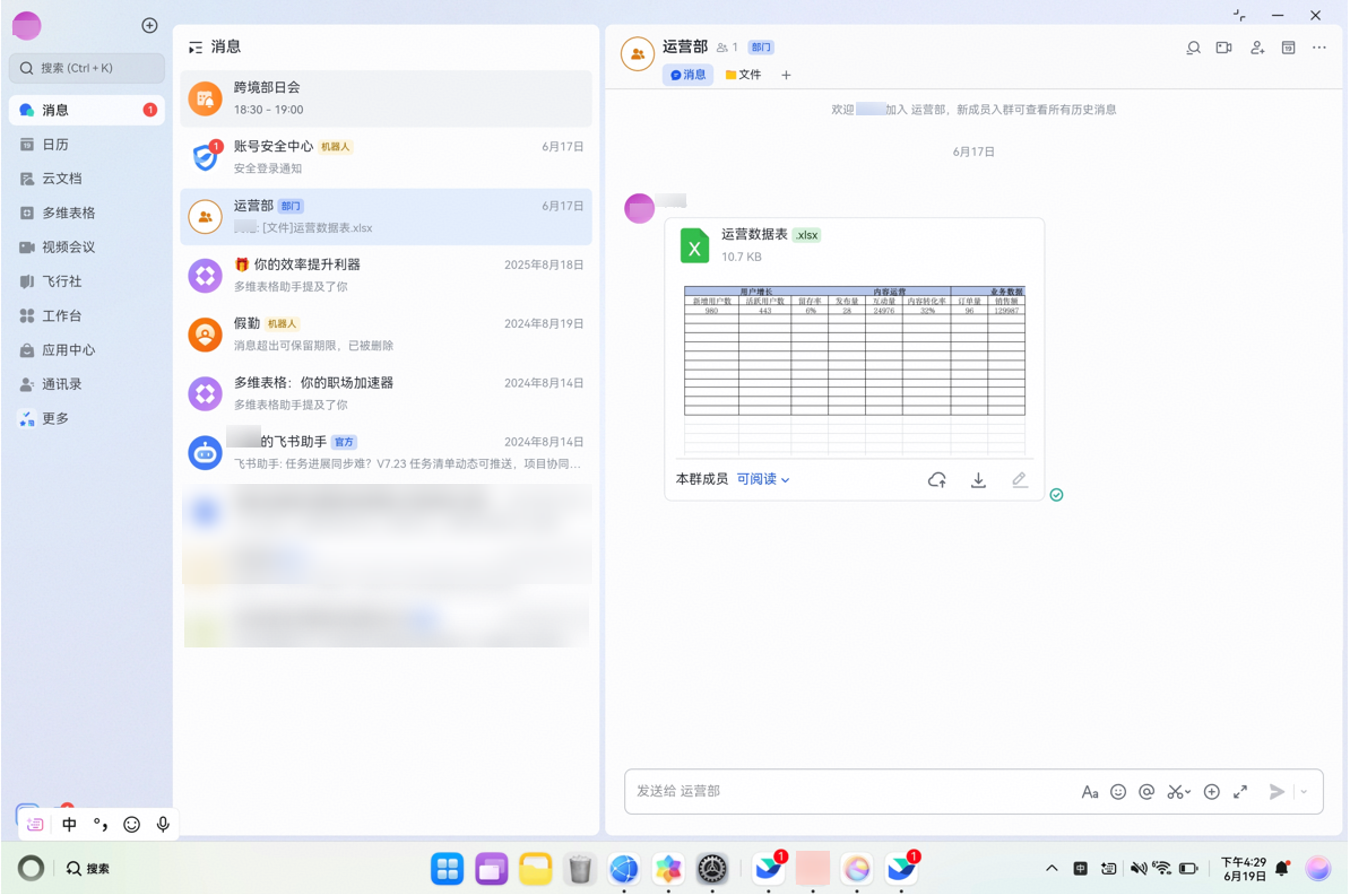Open notifications bell in the system tray

coord(1282,868)
